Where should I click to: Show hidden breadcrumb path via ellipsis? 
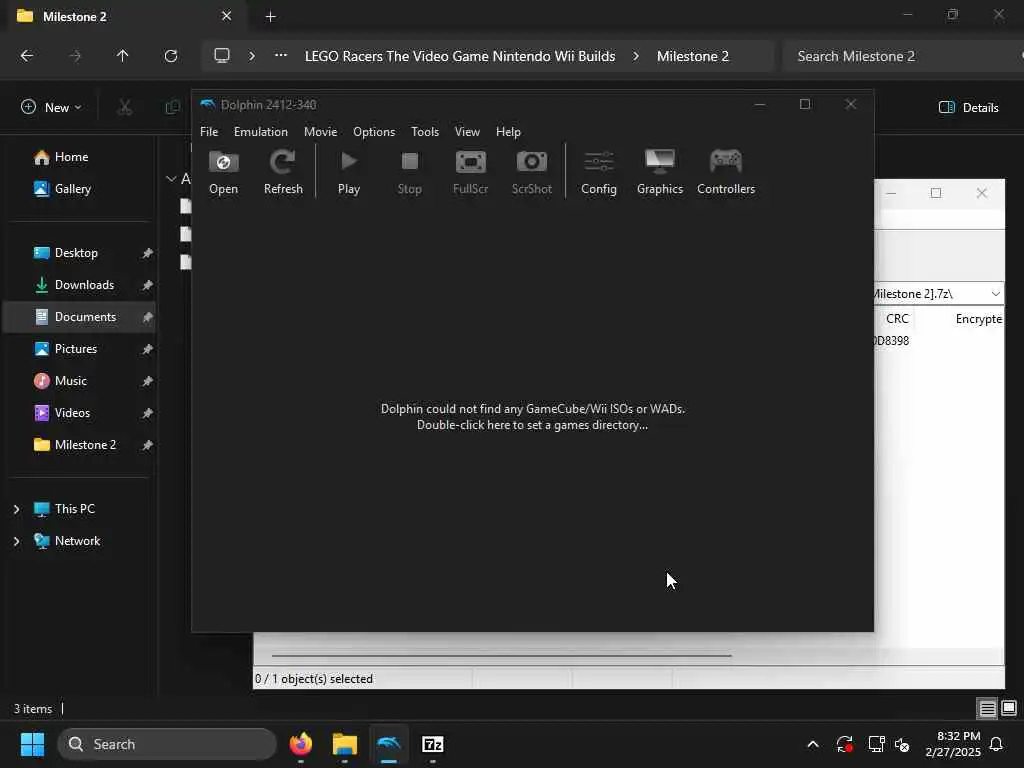click(281, 56)
